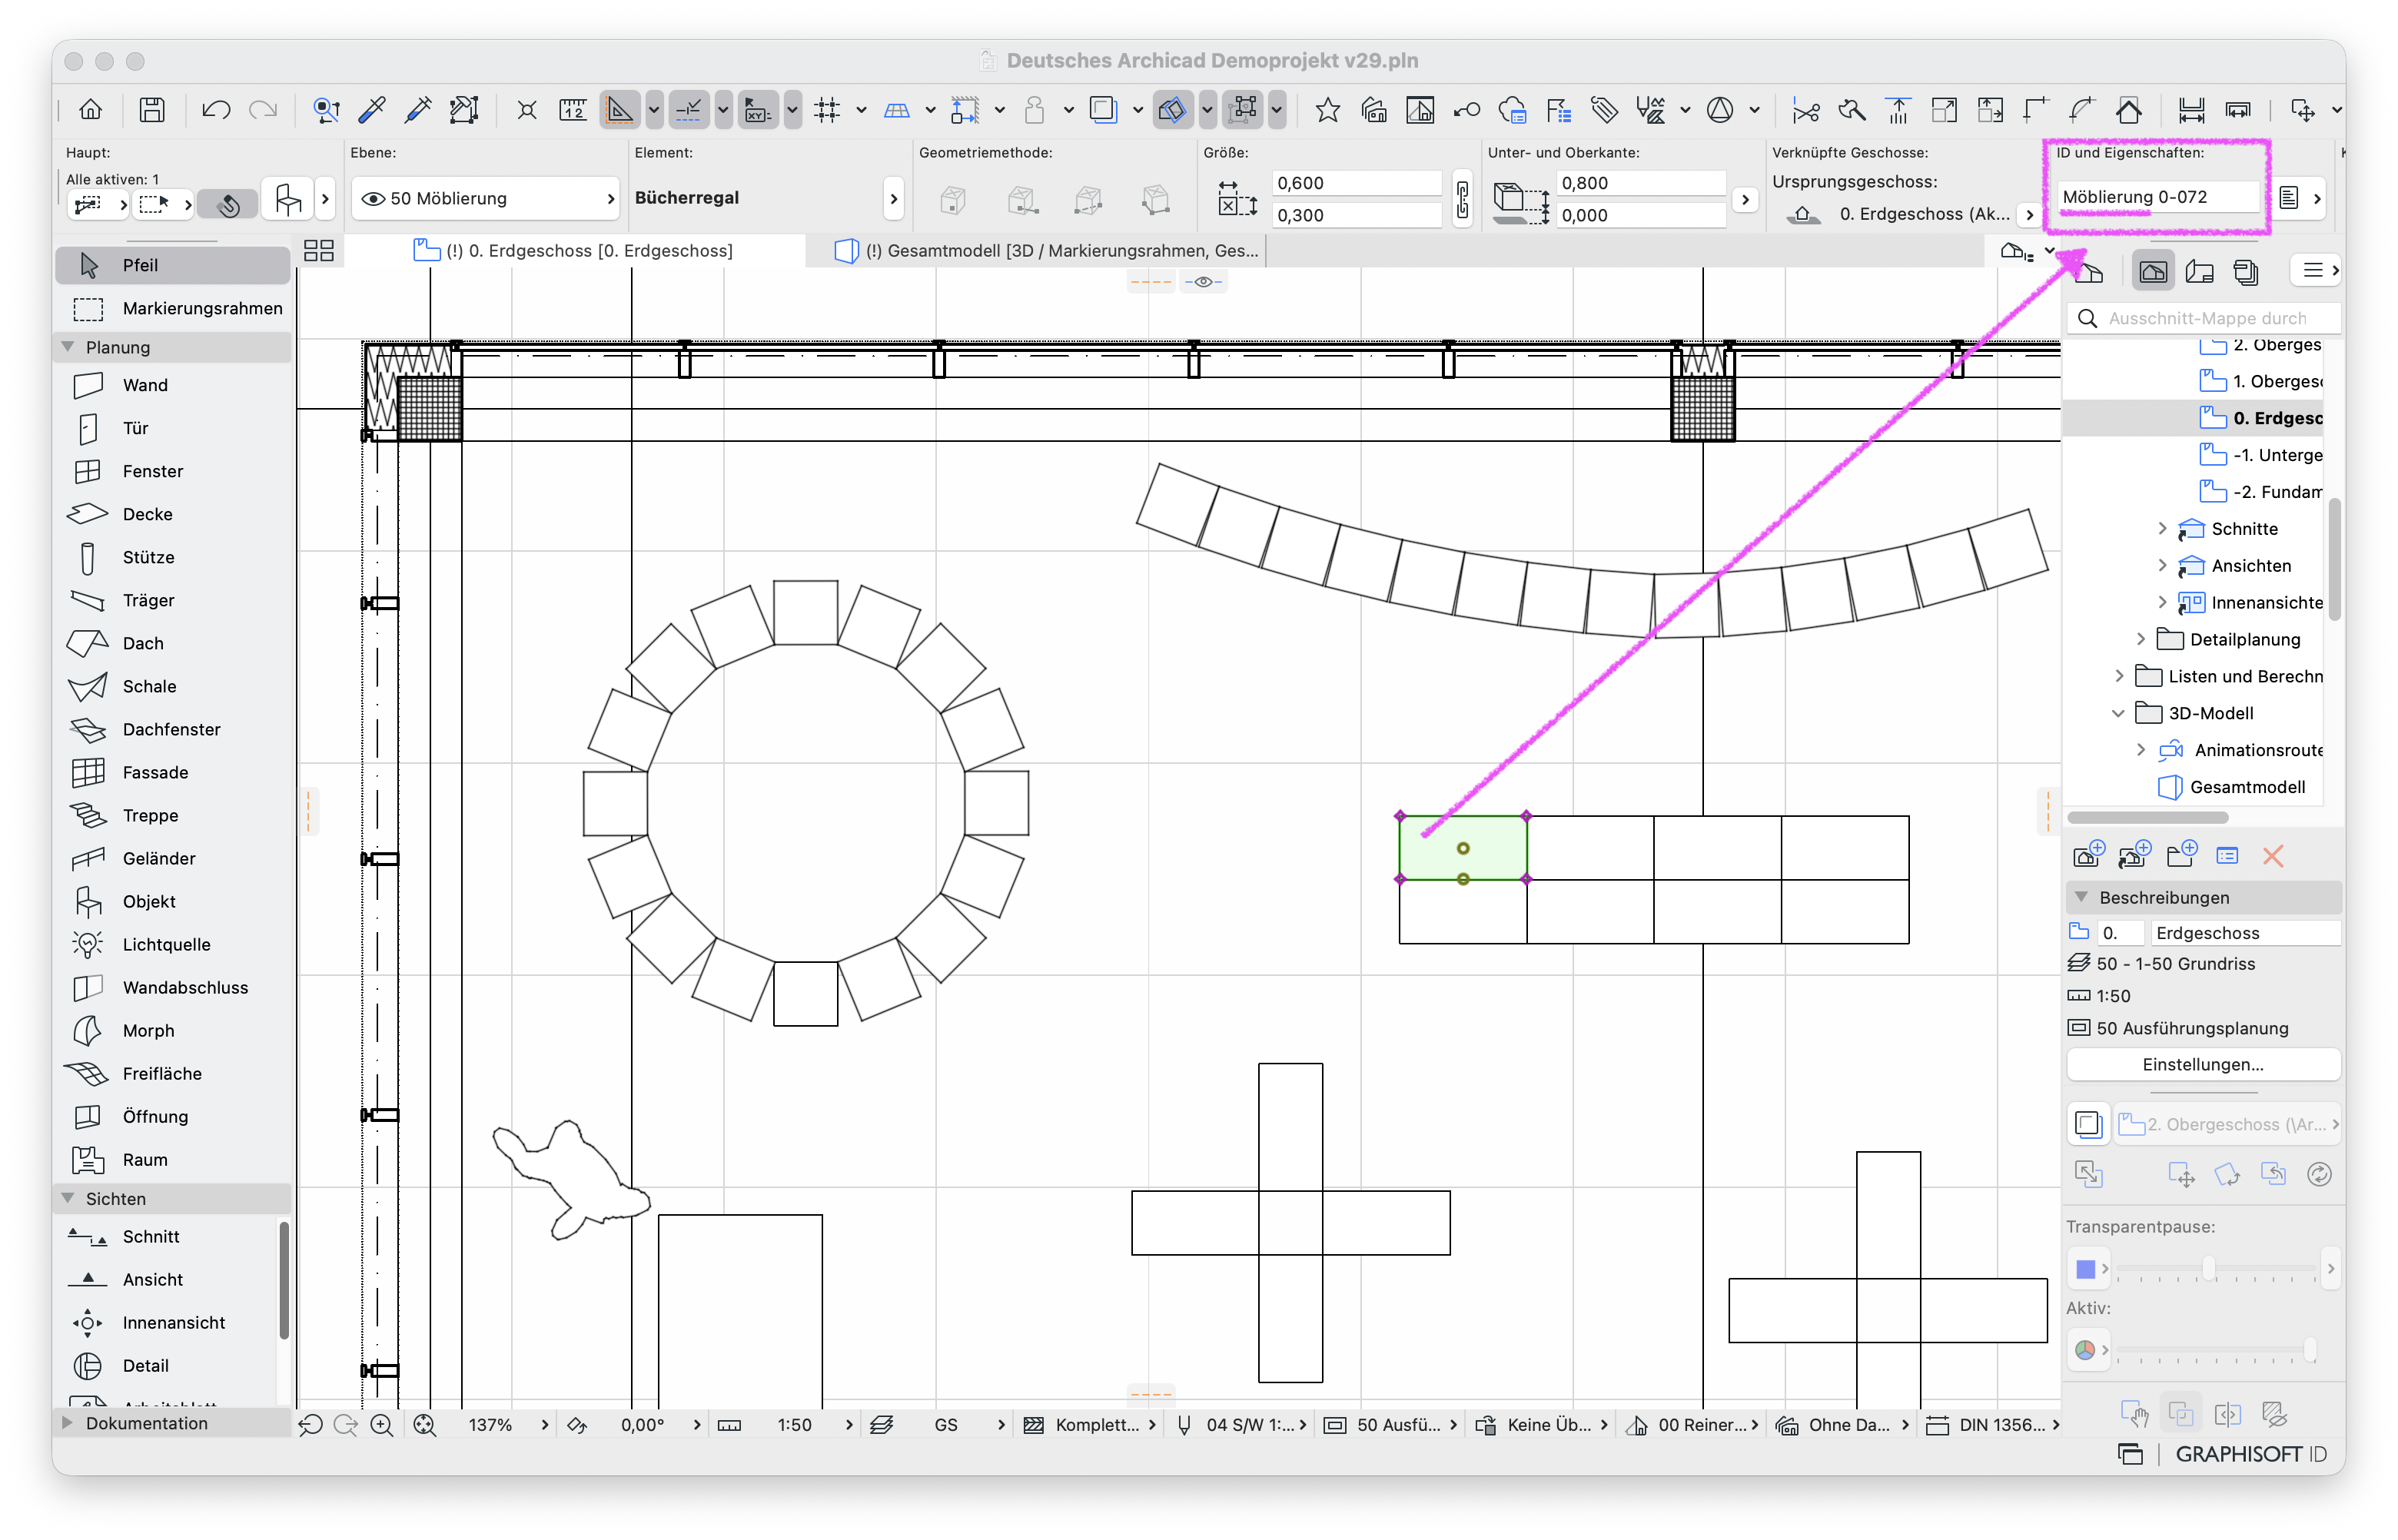Collapse the Sichten toolbox section

click(68, 1198)
